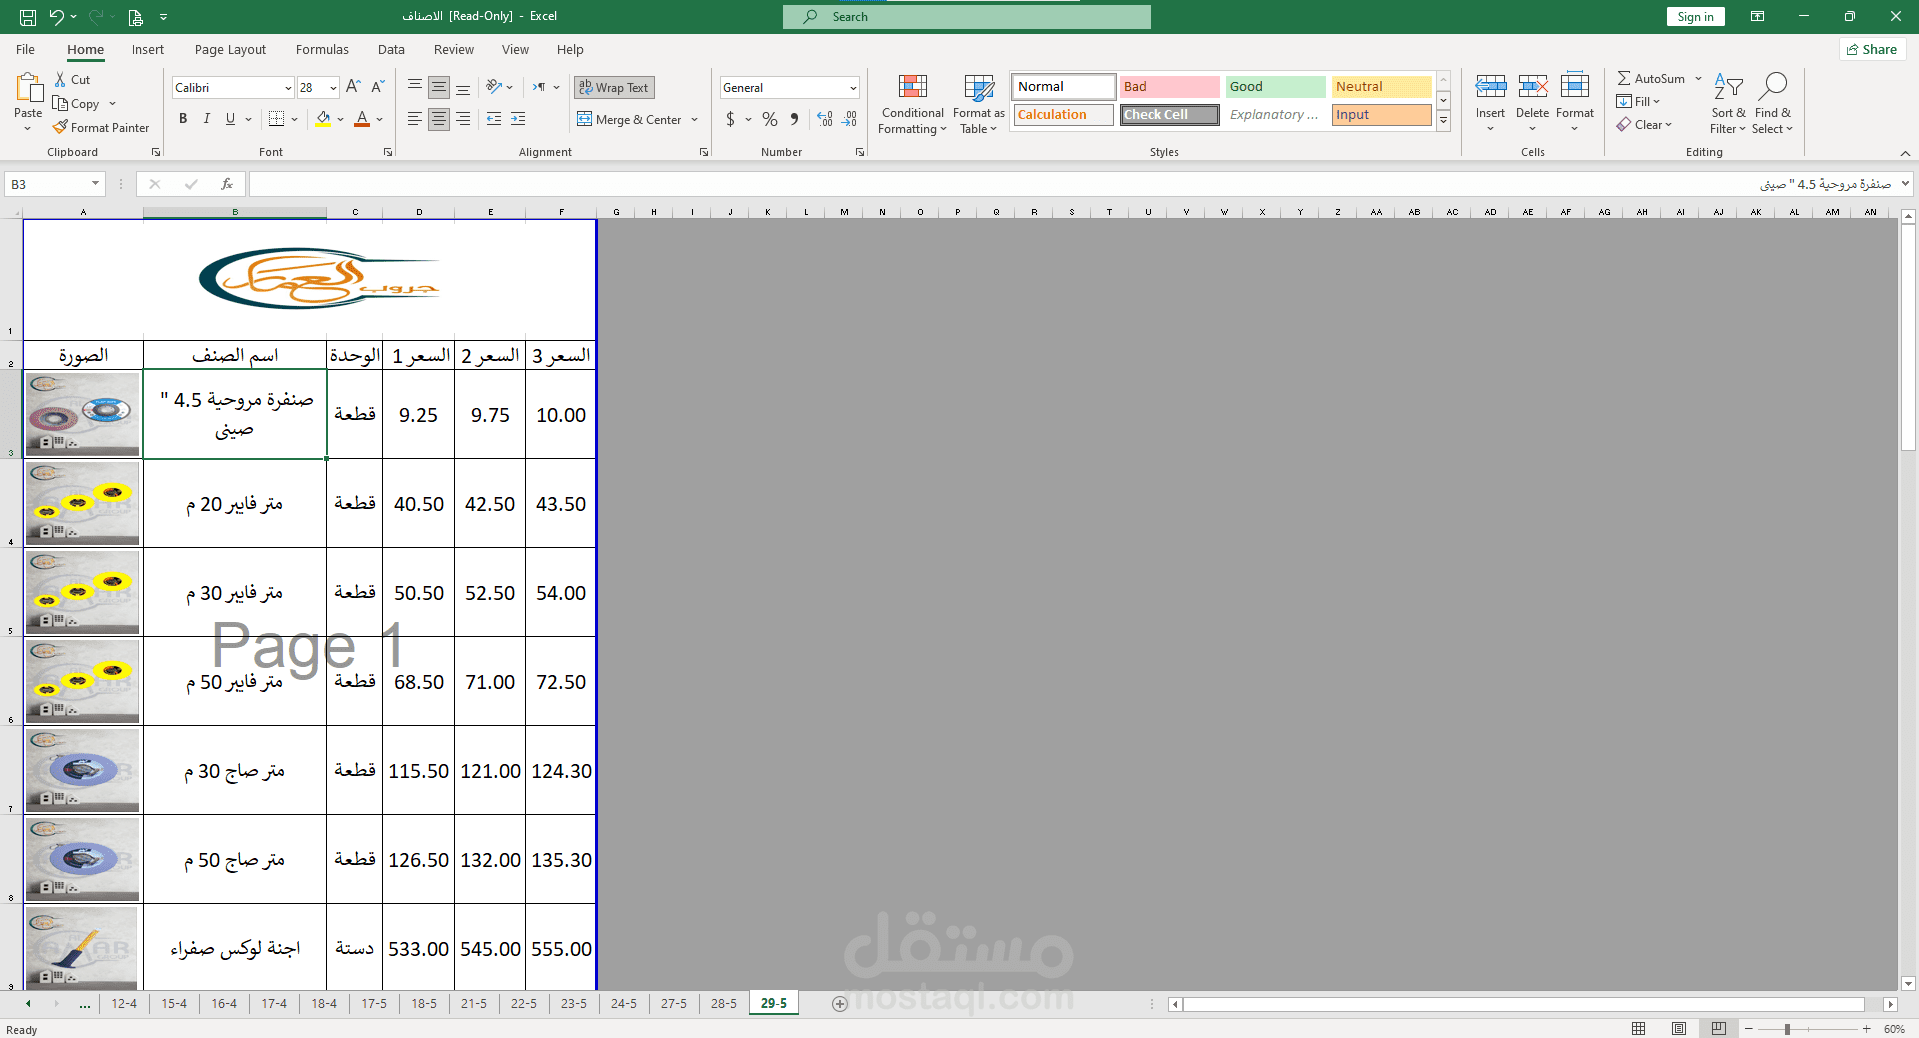Click the Format cells icon
The width and height of the screenshot is (1919, 1038).
[x=1575, y=86]
